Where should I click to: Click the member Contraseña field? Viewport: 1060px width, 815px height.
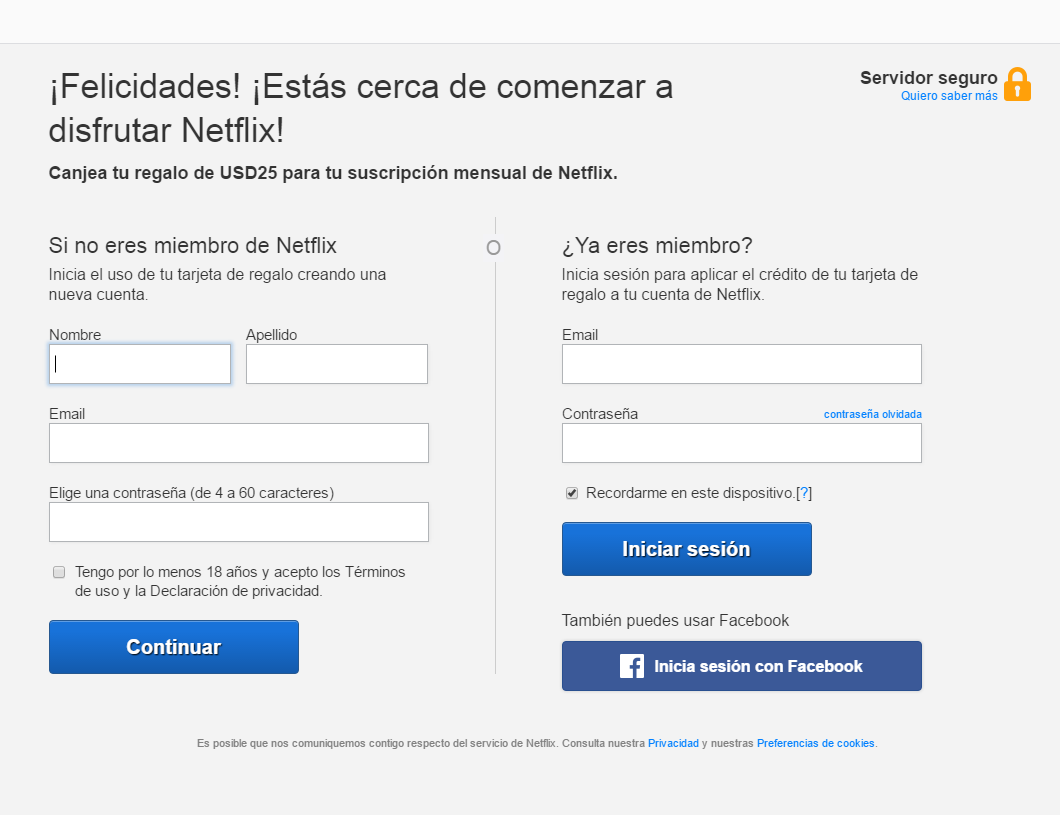tap(742, 443)
